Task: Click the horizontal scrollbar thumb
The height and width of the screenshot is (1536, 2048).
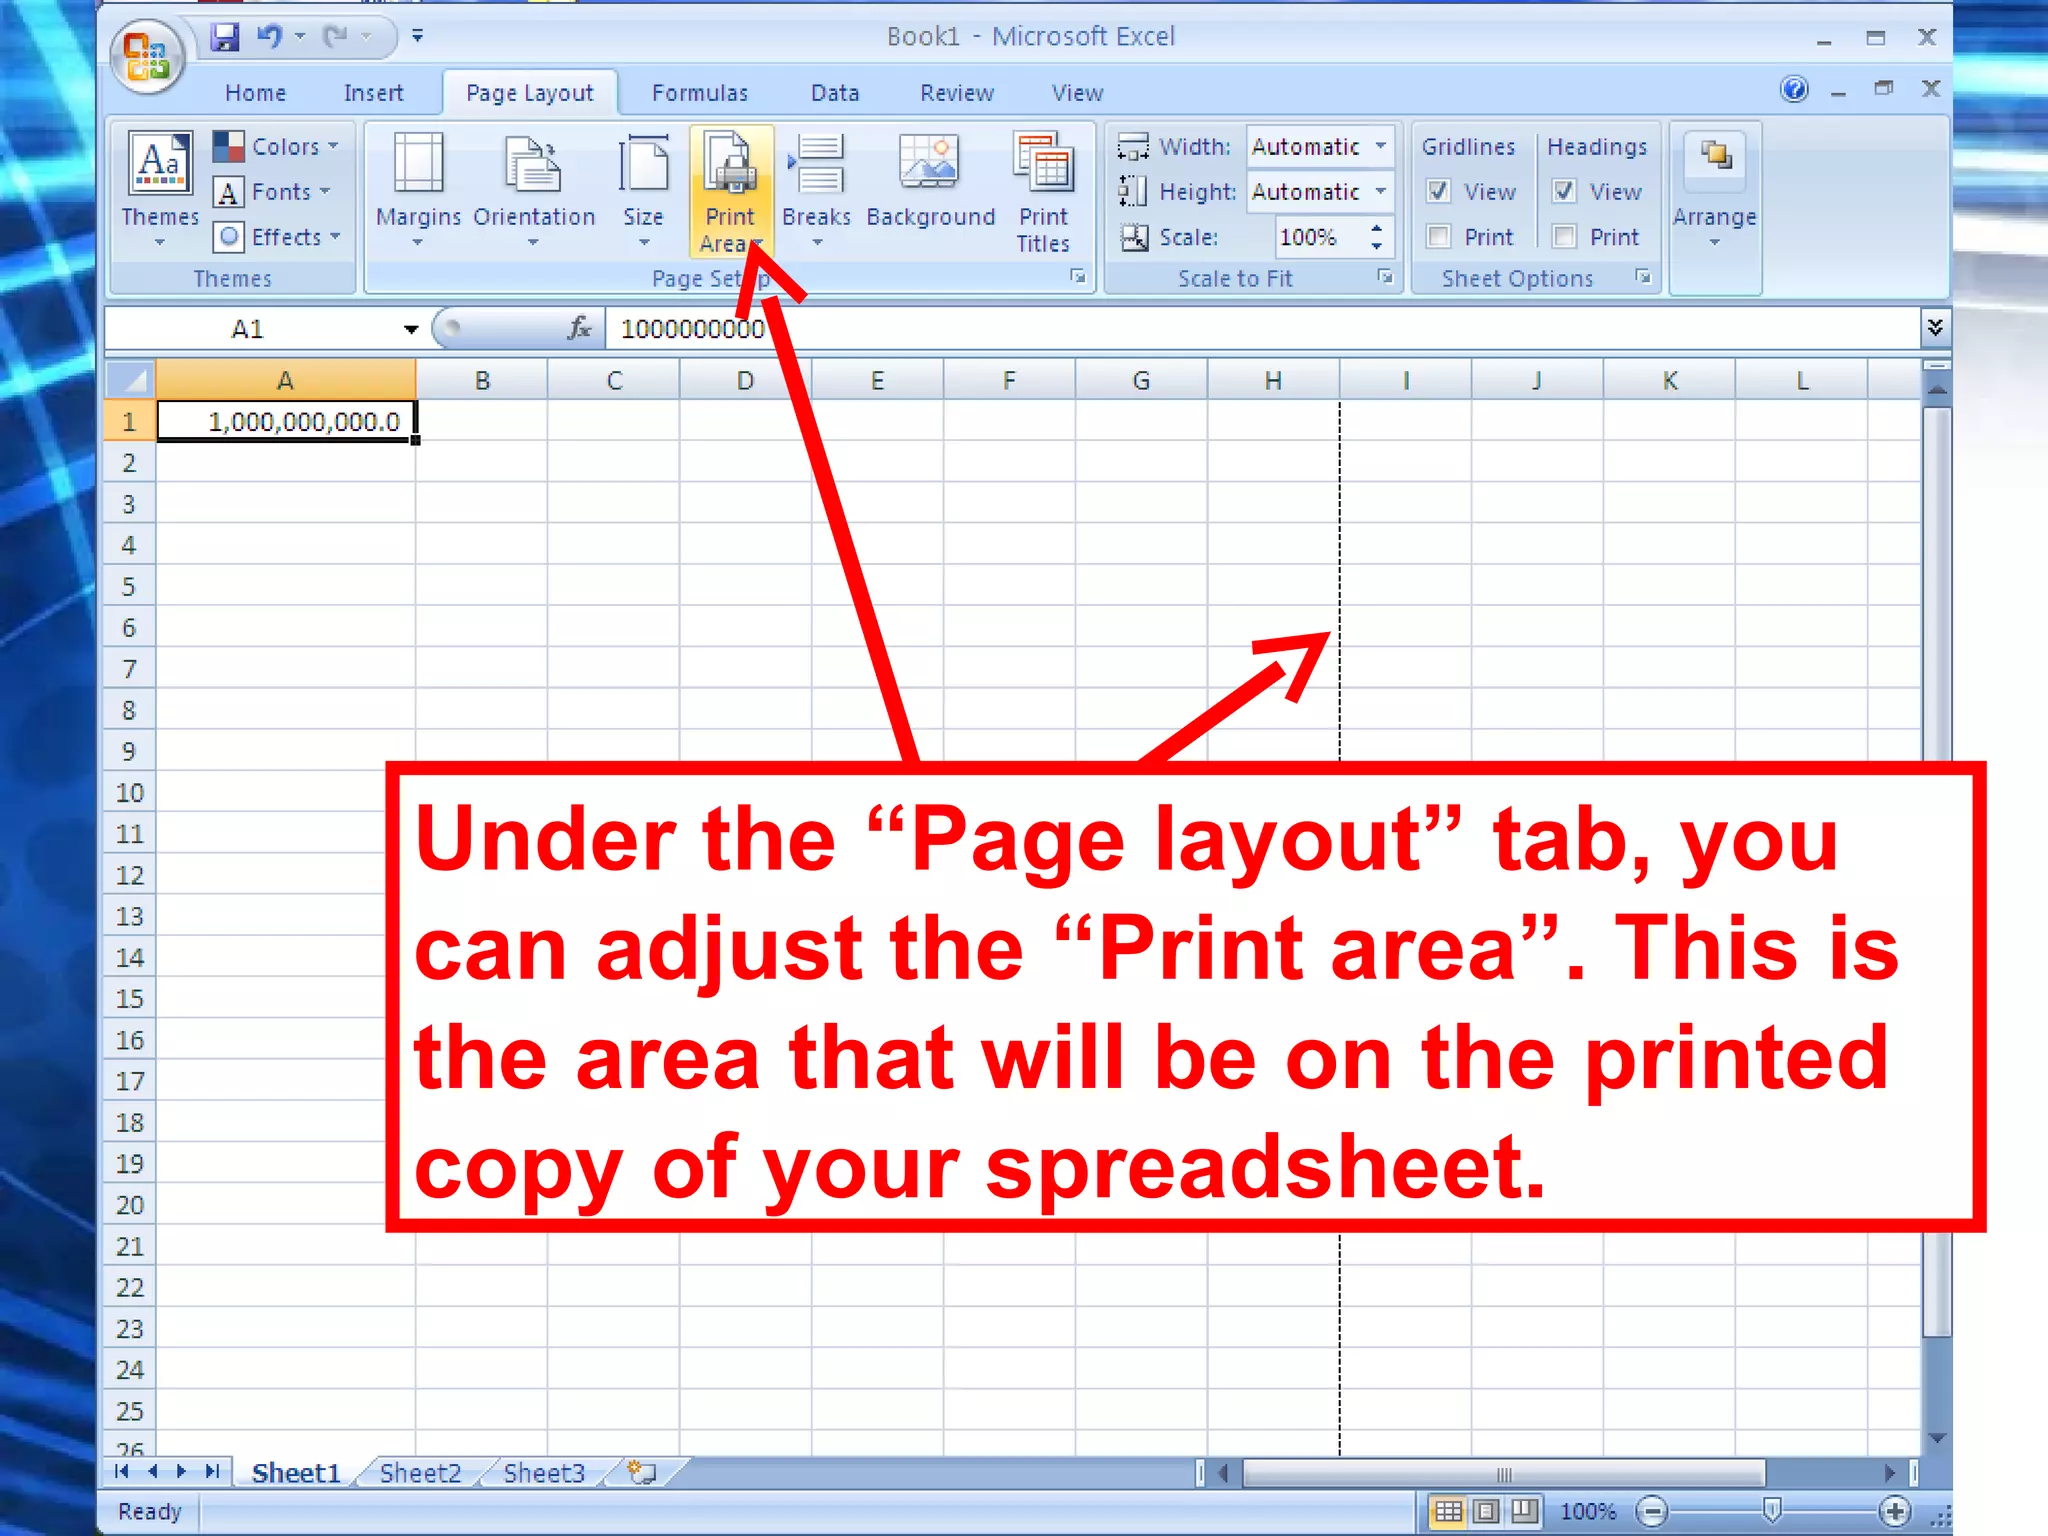Action: (x=1504, y=1473)
